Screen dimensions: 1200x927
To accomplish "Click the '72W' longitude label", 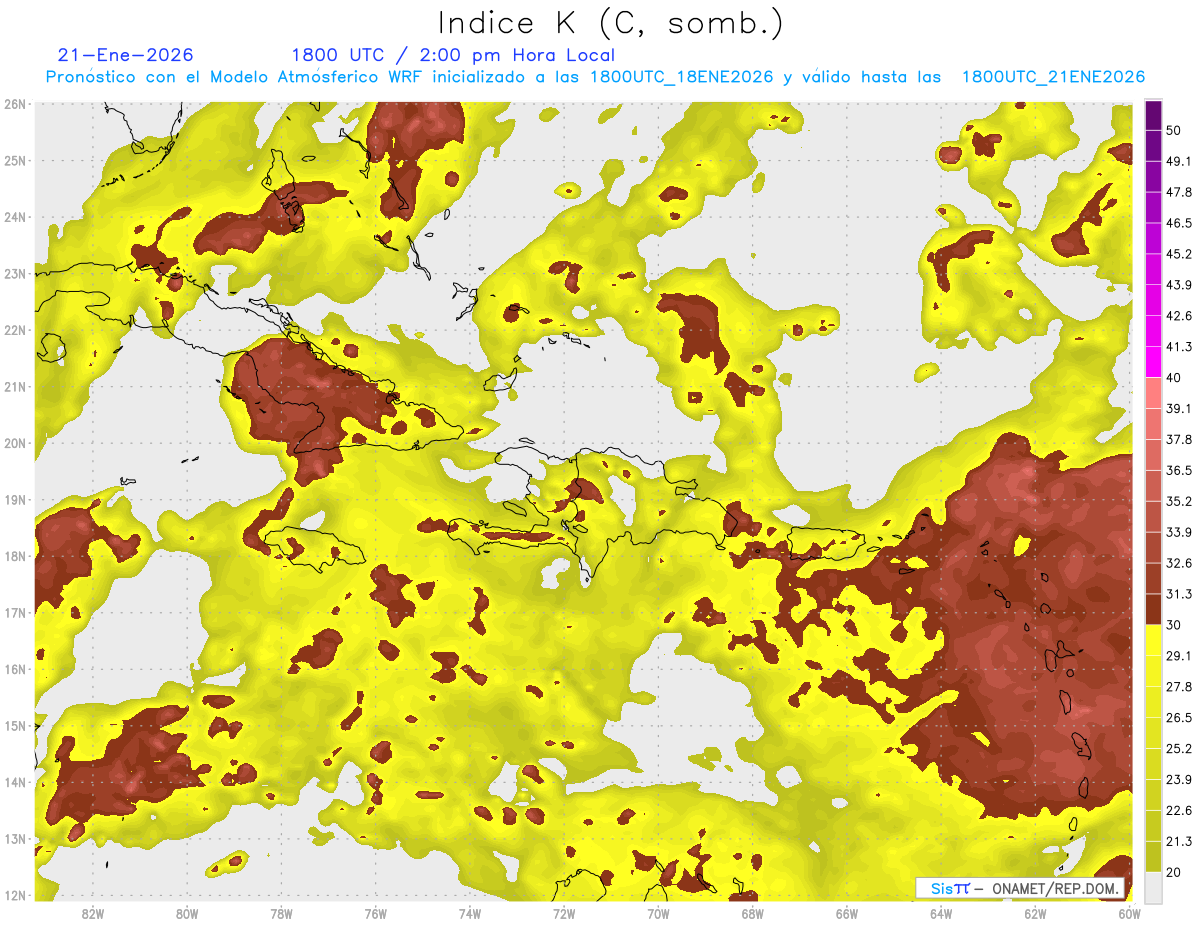I will click(x=564, y=913).
